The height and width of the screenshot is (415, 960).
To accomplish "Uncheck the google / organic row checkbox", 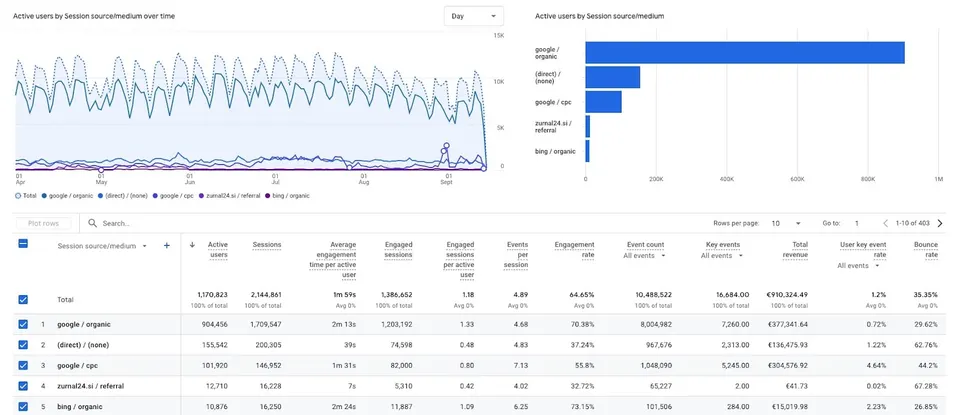I will click(x=23, y=324).
